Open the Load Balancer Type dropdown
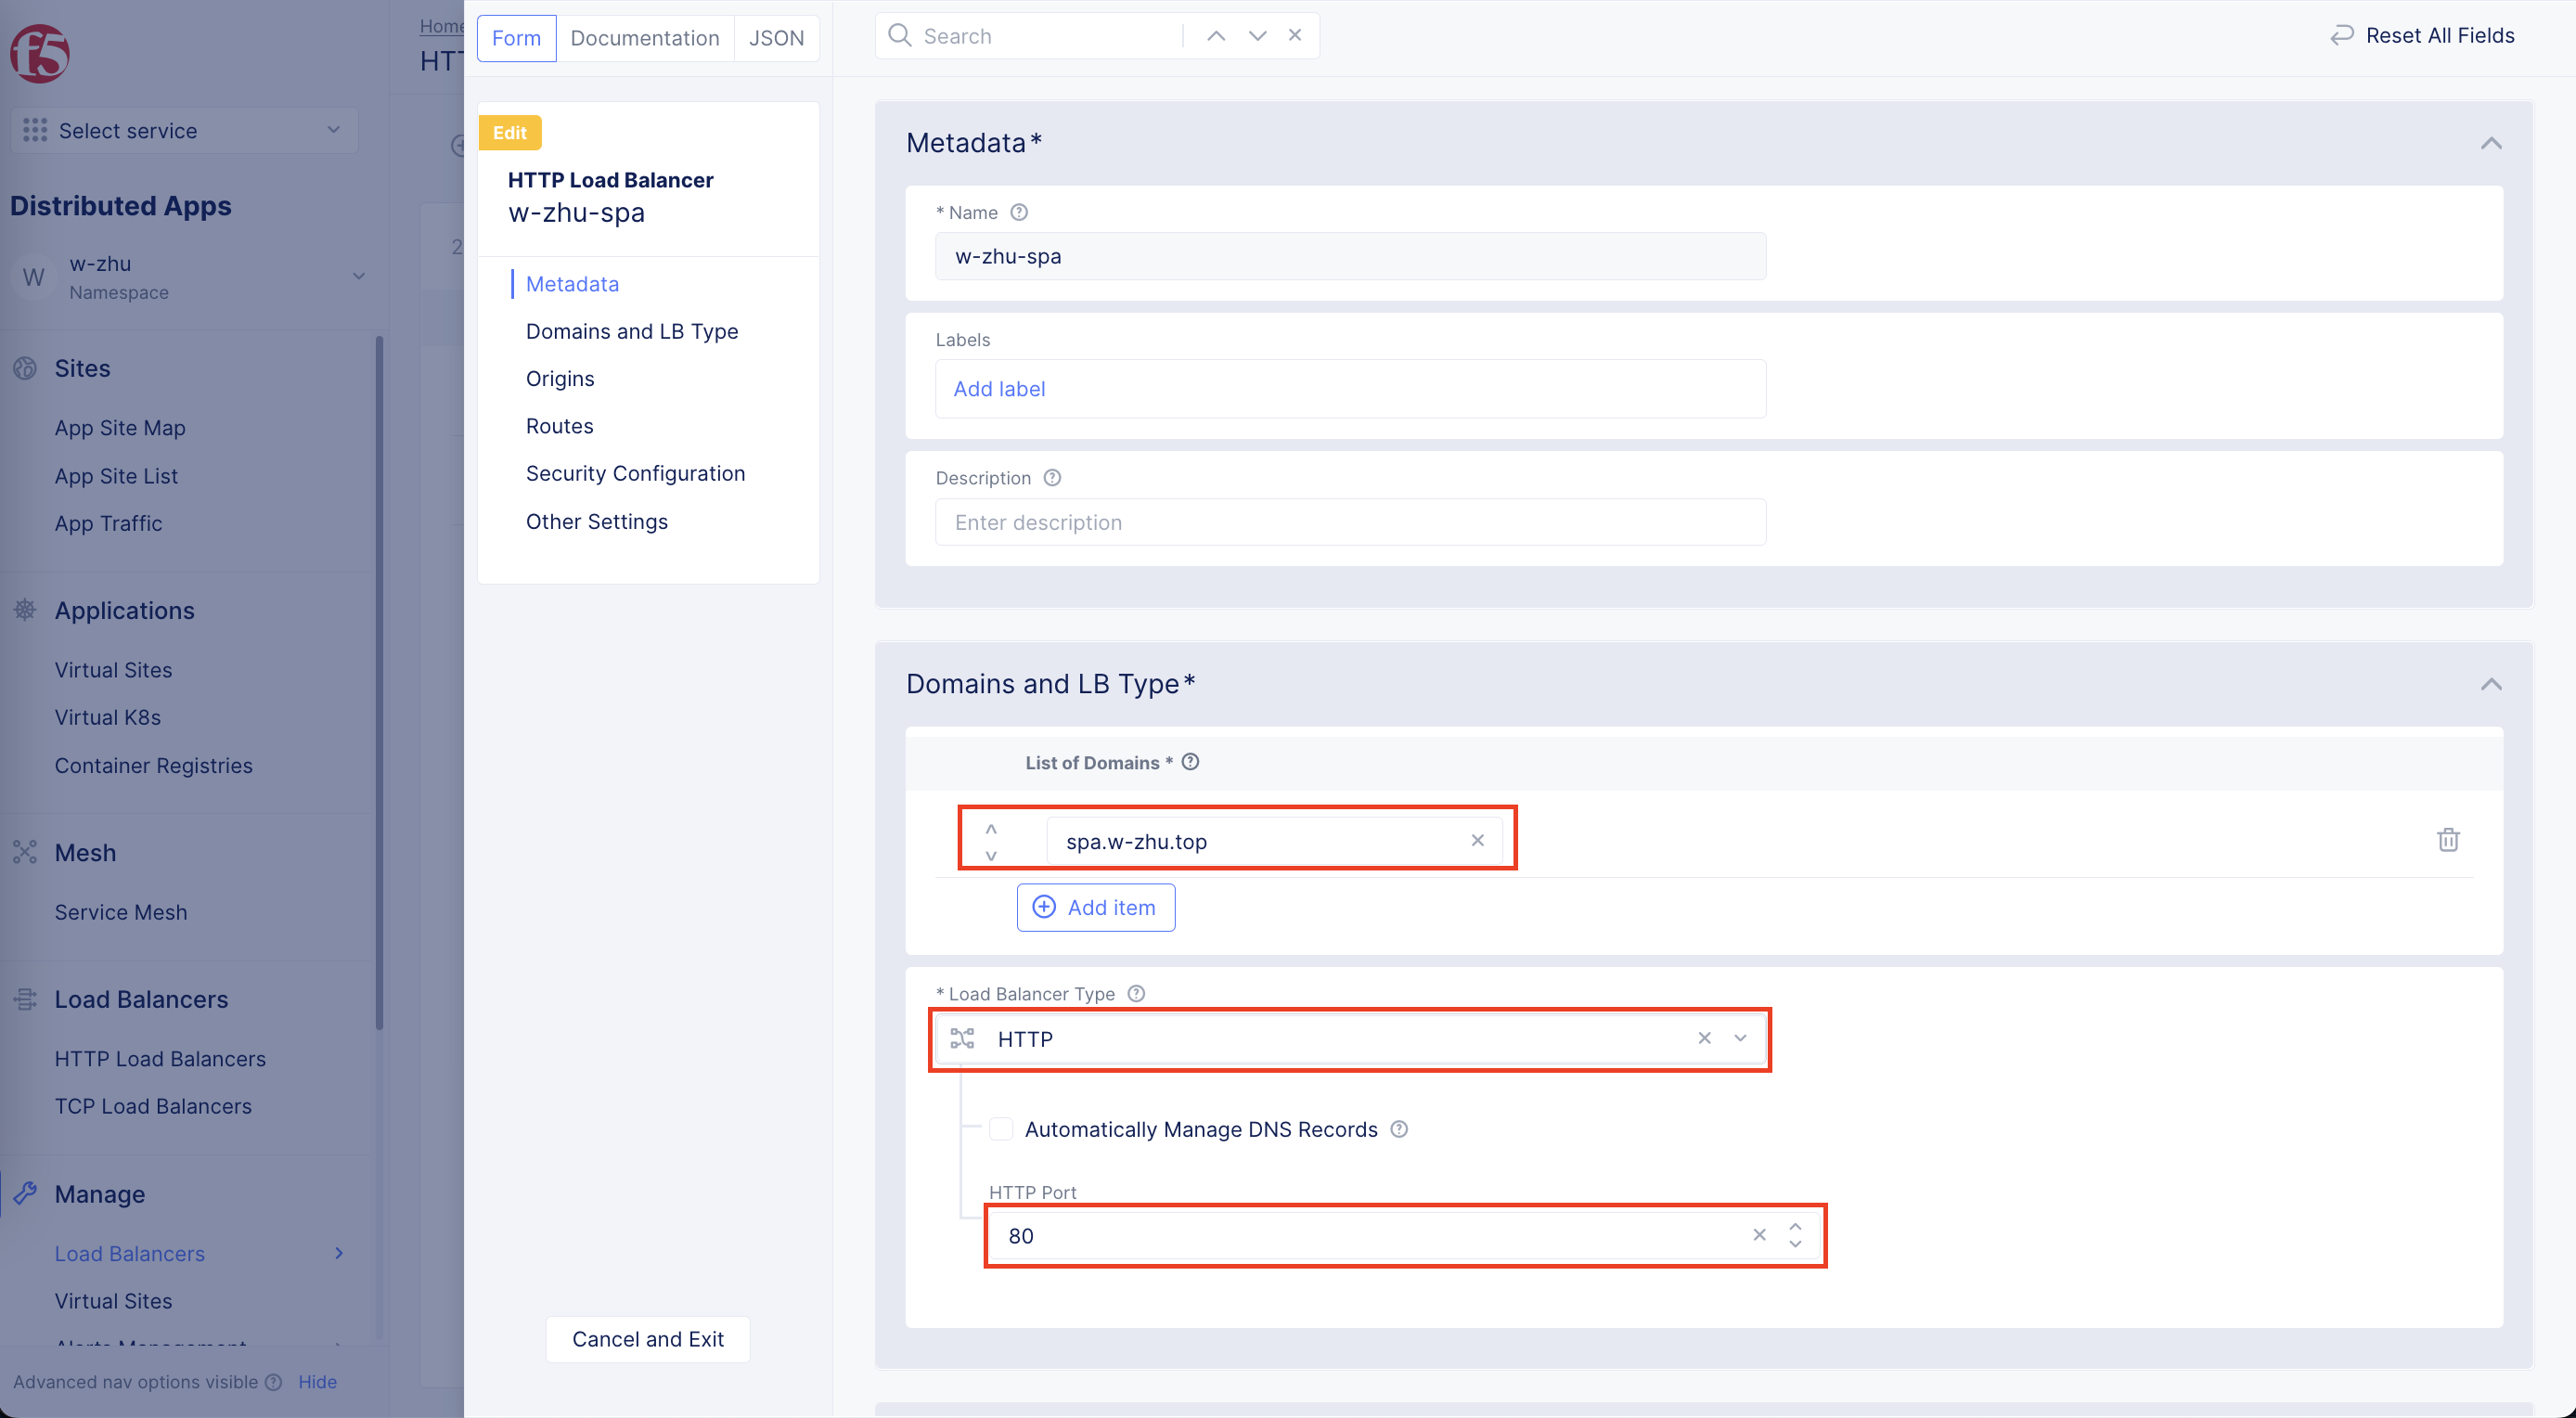This screenshot has width=2576, height=1418. (x=1740, y=1038)
